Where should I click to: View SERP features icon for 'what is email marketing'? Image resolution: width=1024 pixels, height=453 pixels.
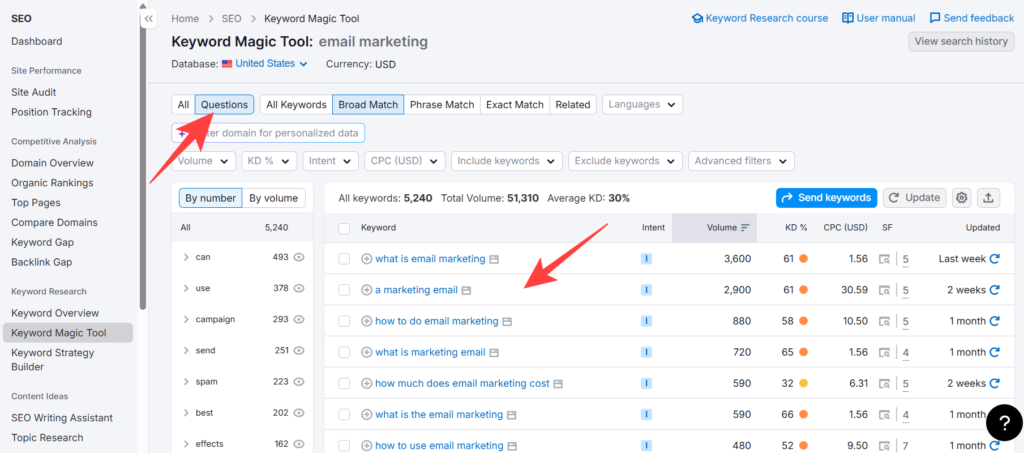click(x=885, y=259)
